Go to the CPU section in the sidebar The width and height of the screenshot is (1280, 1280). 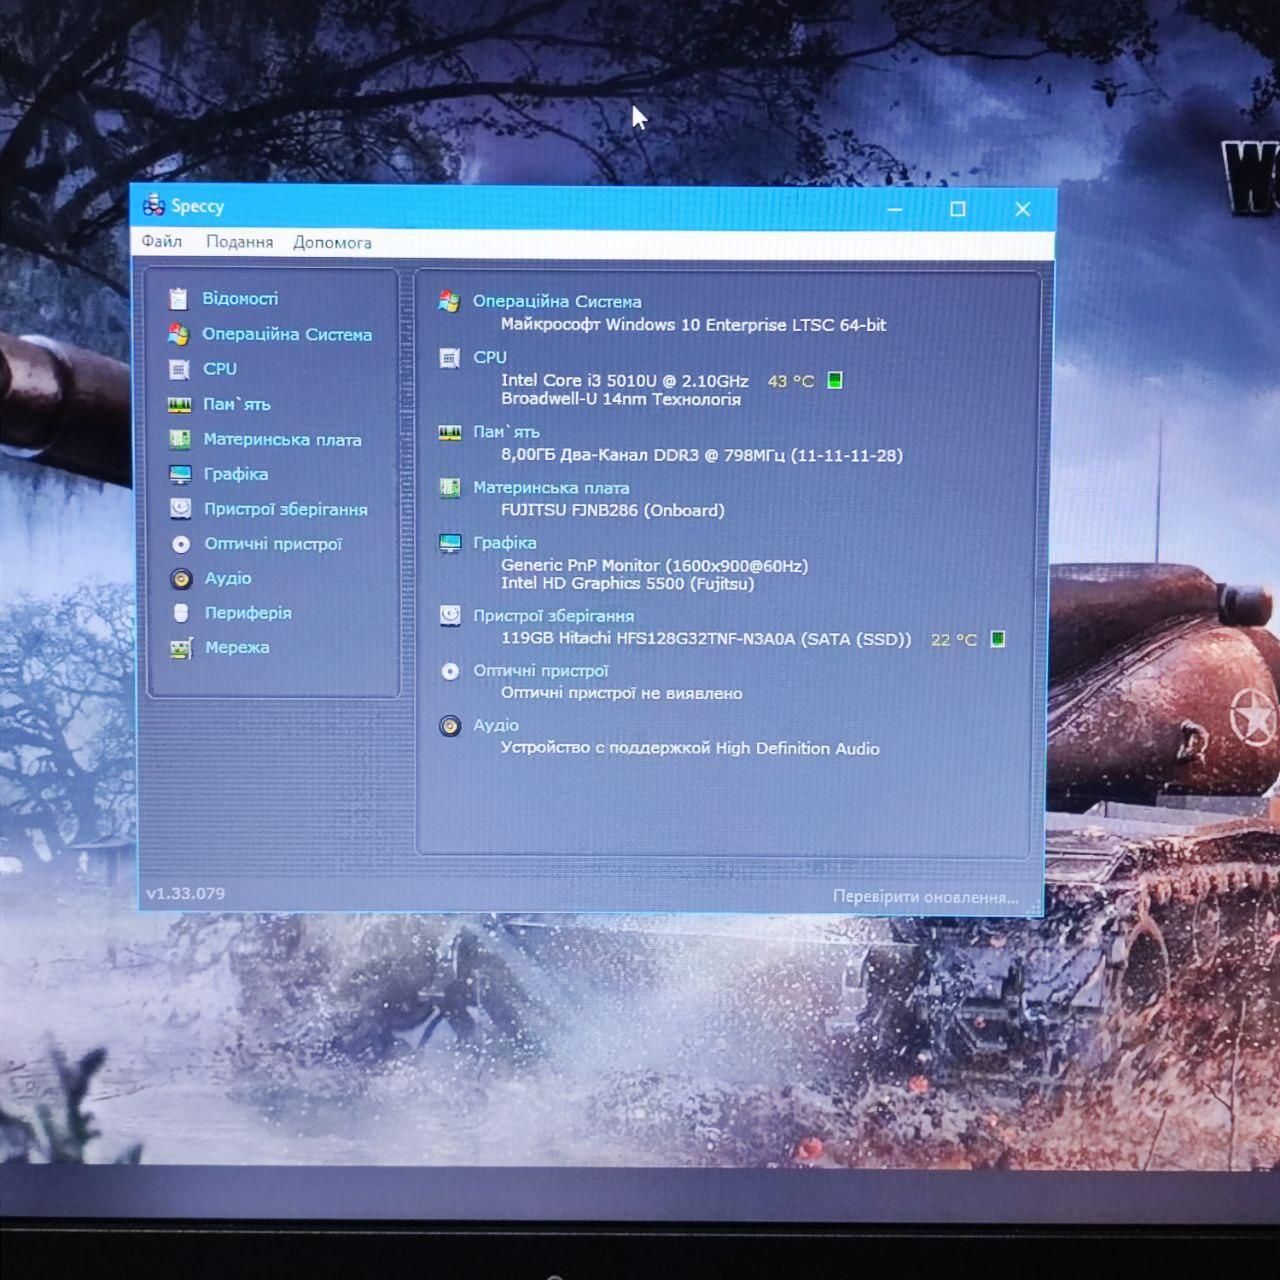(220, 369)
